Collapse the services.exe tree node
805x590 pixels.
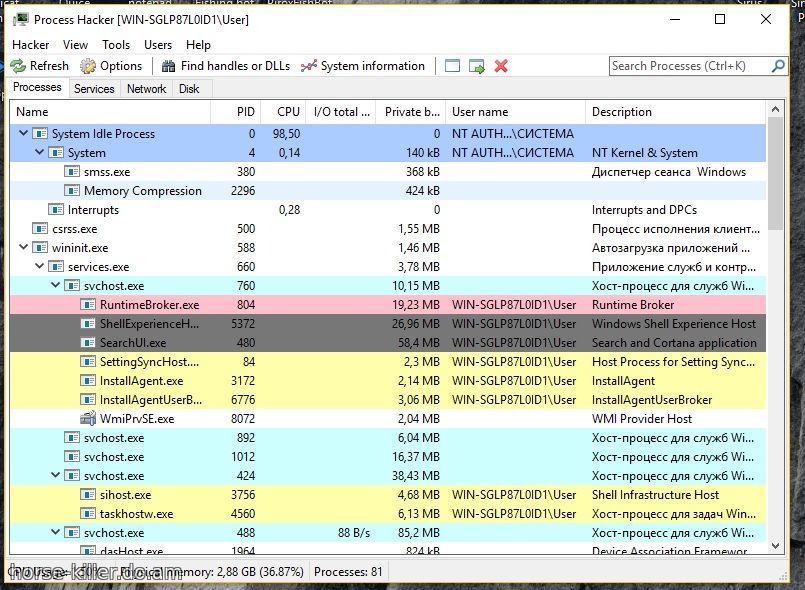tap(40, 266)
